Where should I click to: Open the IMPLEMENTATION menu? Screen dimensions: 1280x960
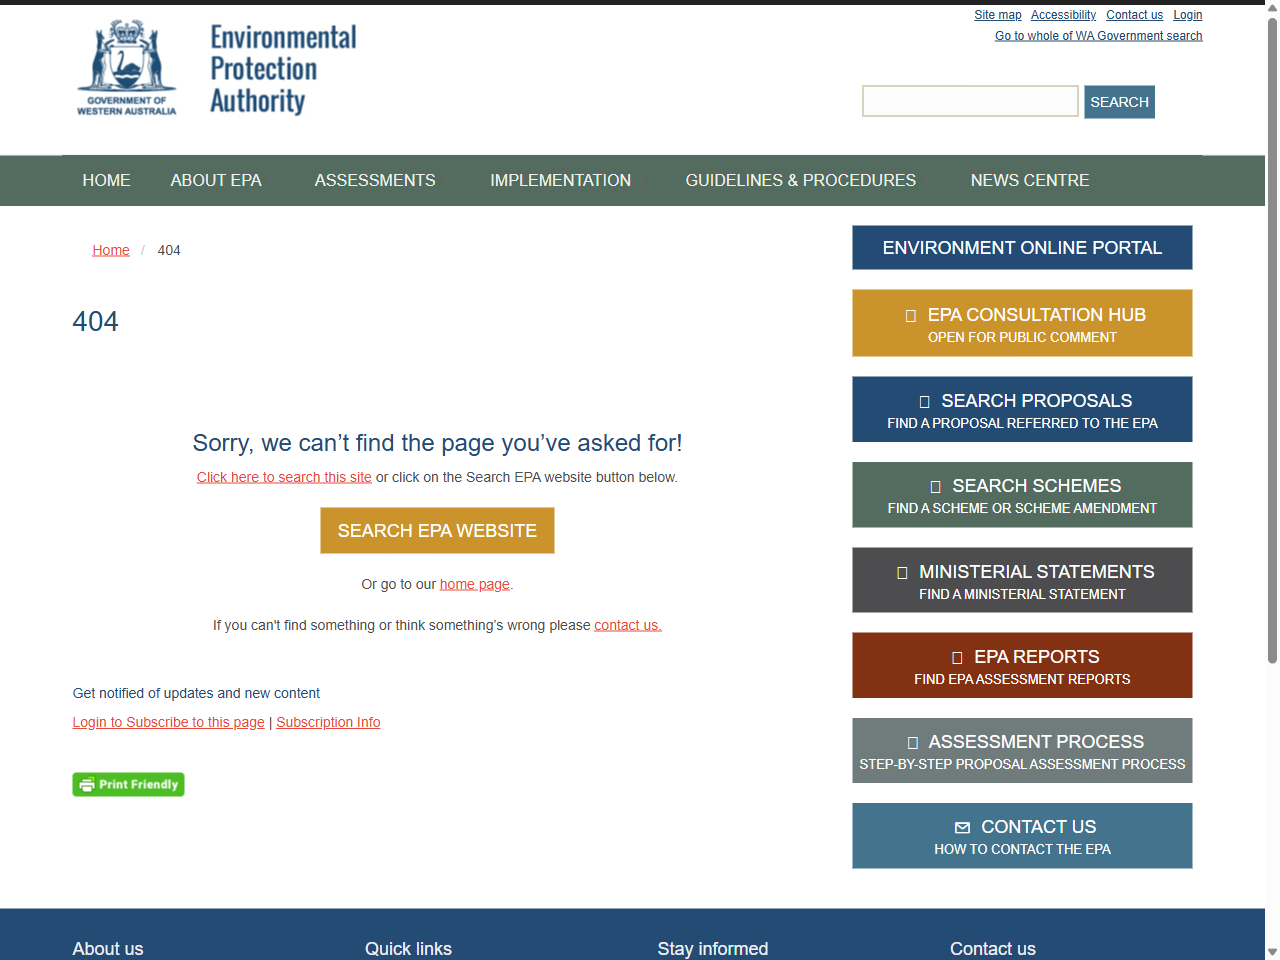click(x=560, y=180)
